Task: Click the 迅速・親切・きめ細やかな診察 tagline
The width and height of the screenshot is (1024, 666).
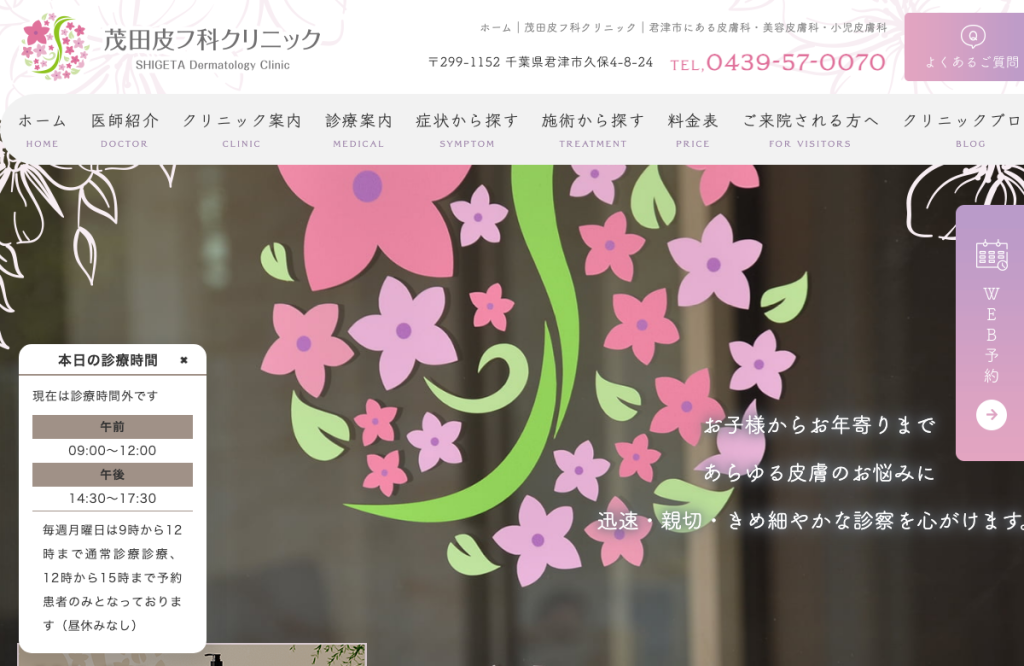Action: (810, 520)
